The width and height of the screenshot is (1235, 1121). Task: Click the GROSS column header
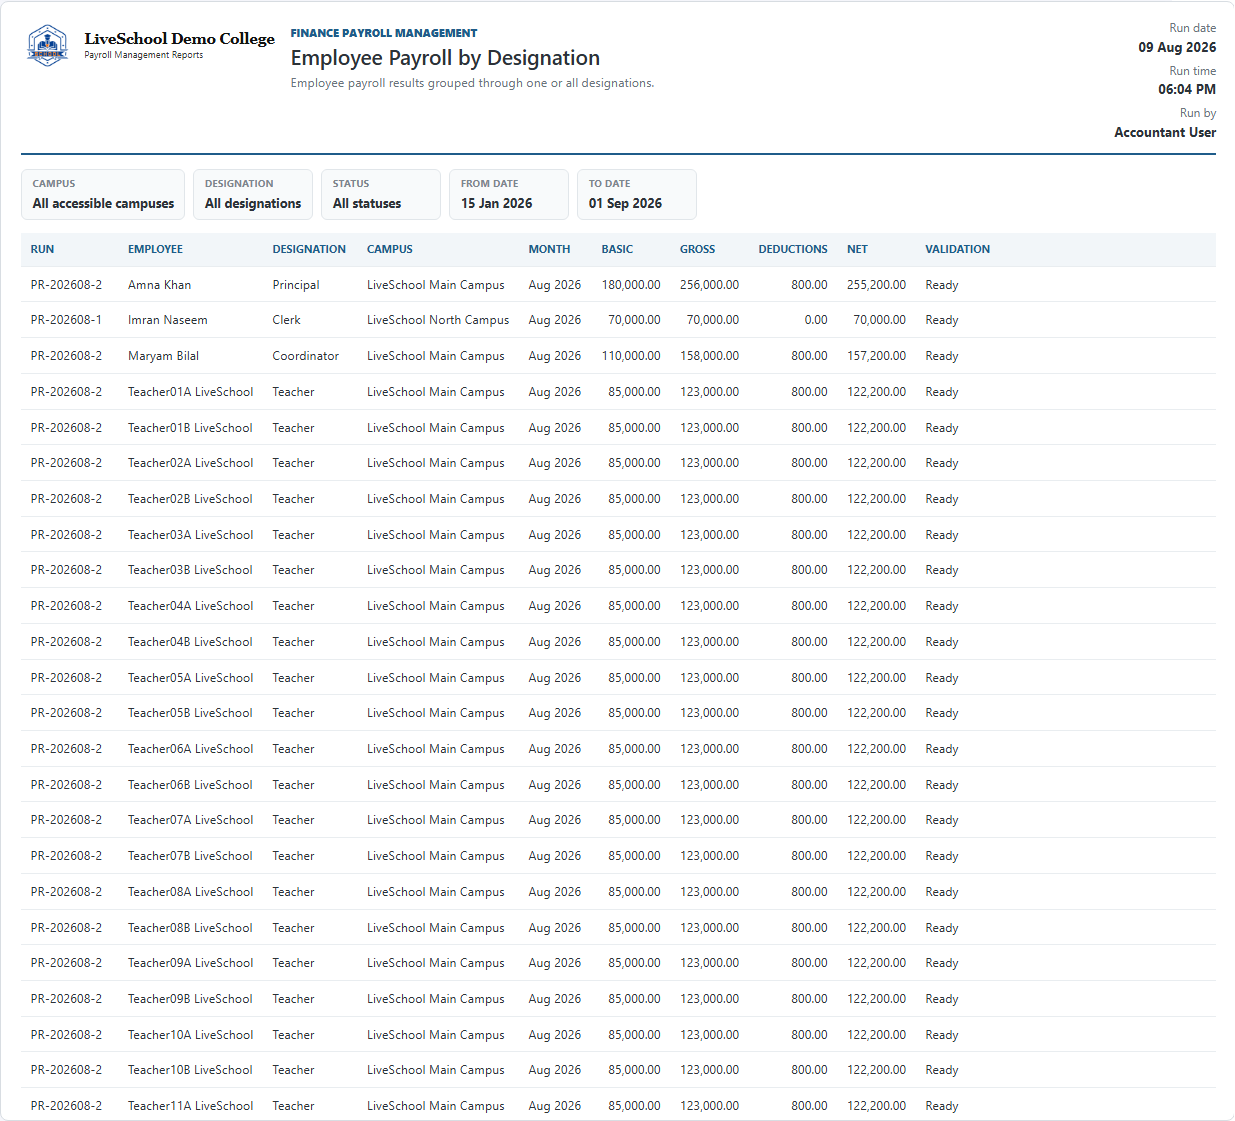(x=697, y=249)
